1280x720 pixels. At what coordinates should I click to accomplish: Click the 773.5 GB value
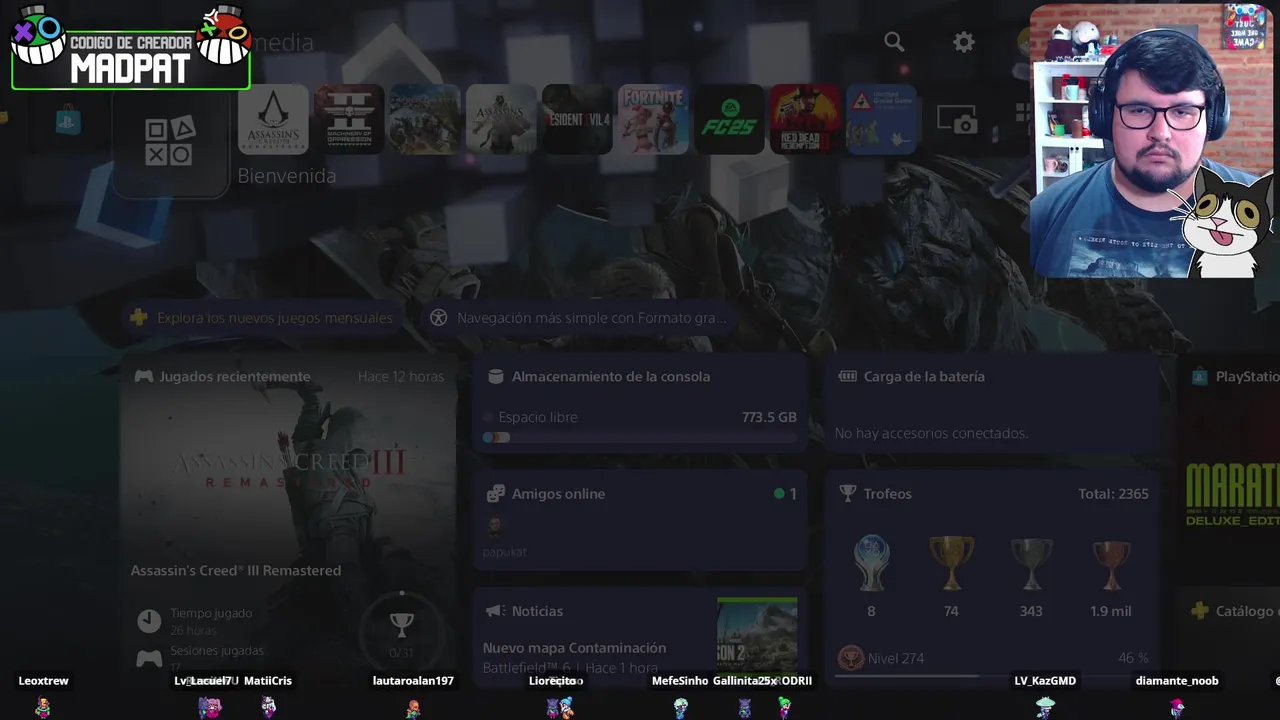[x=769, y=417]
